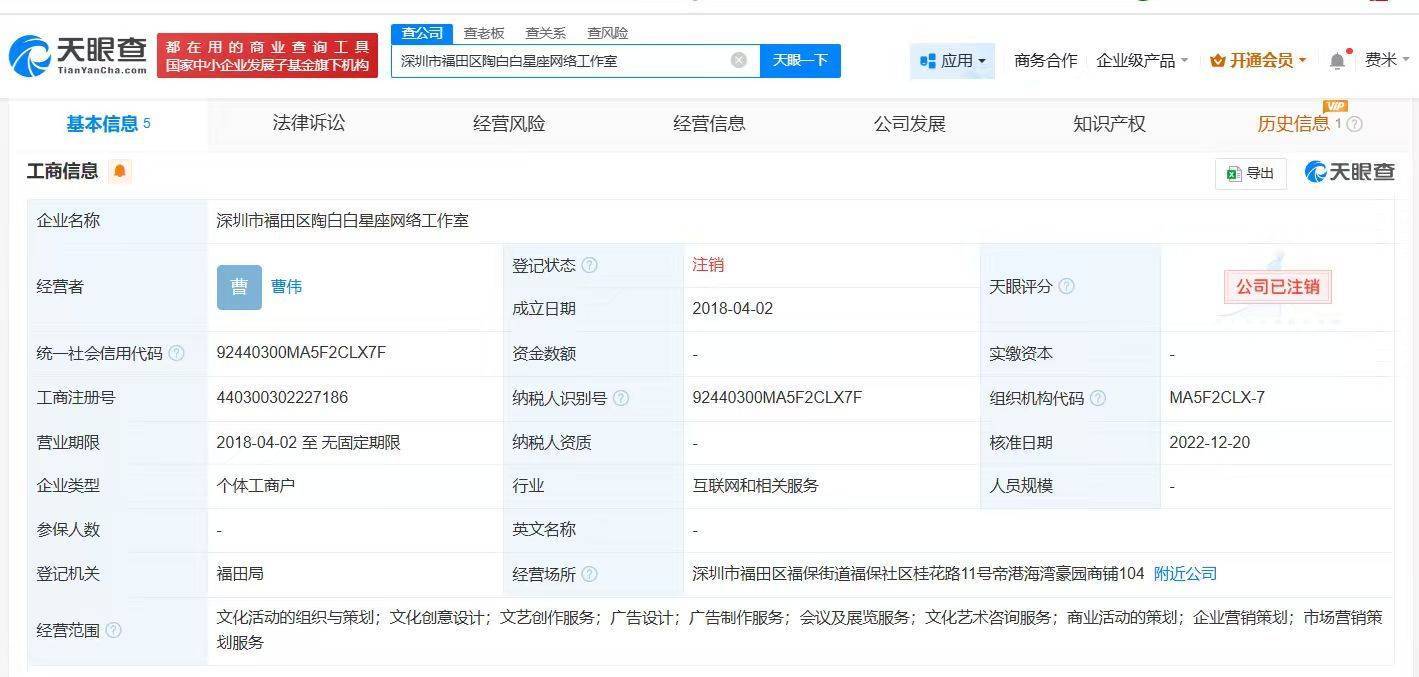
Task: Open the 应用 dropdown menu
Action: pyautogui.click(x=952, y=61)
